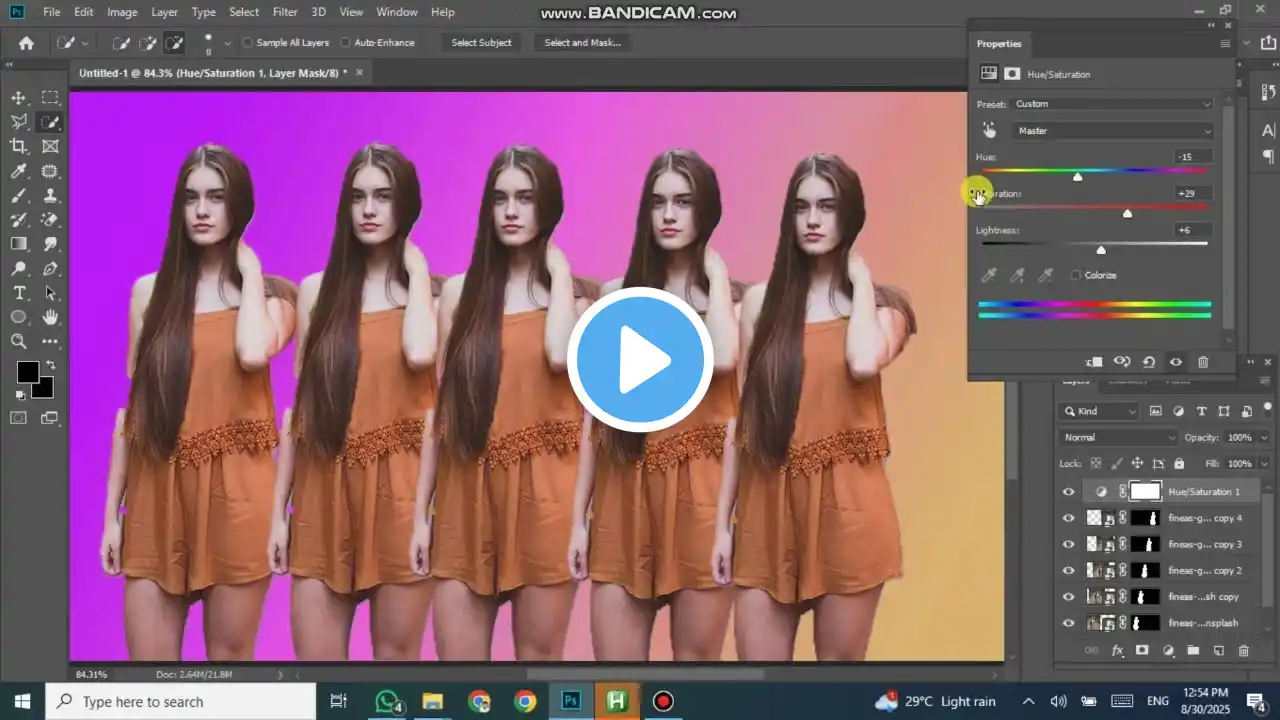Add a layer style with fx icon

(x=1117, y=651)
